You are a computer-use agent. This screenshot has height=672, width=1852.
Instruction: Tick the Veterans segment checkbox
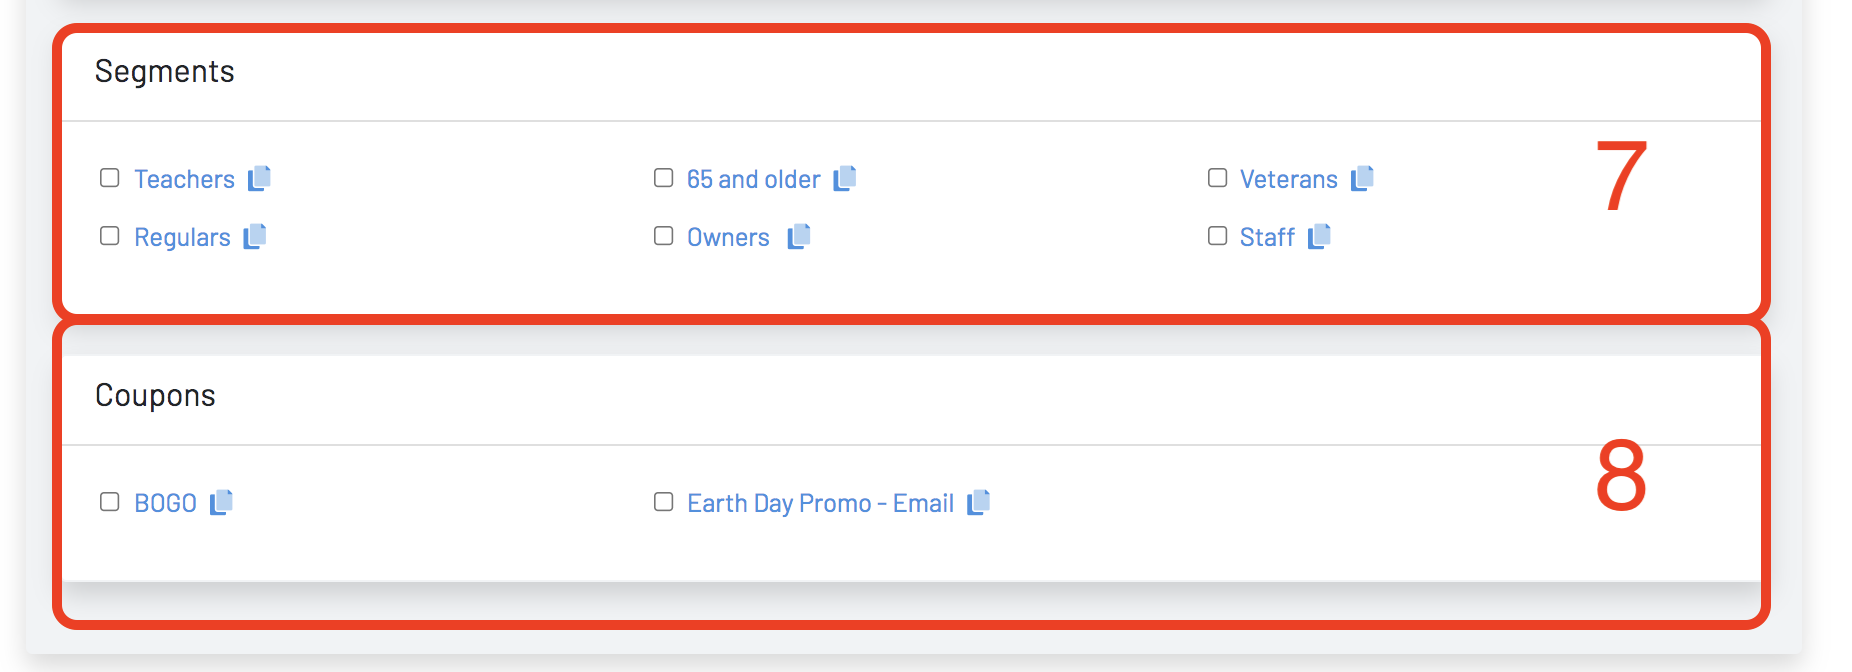(1217, 178)
